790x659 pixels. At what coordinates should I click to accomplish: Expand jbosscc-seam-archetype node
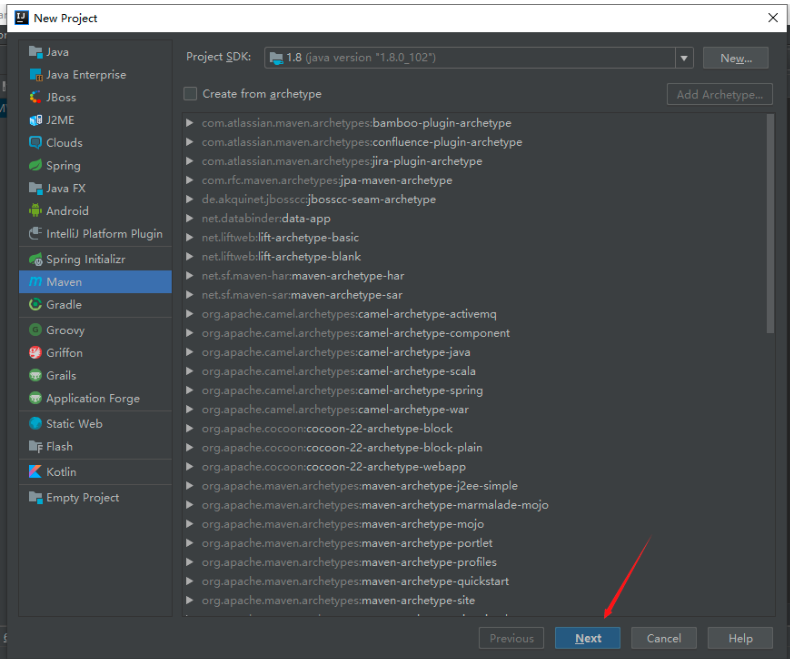click(x=189, y=200)
